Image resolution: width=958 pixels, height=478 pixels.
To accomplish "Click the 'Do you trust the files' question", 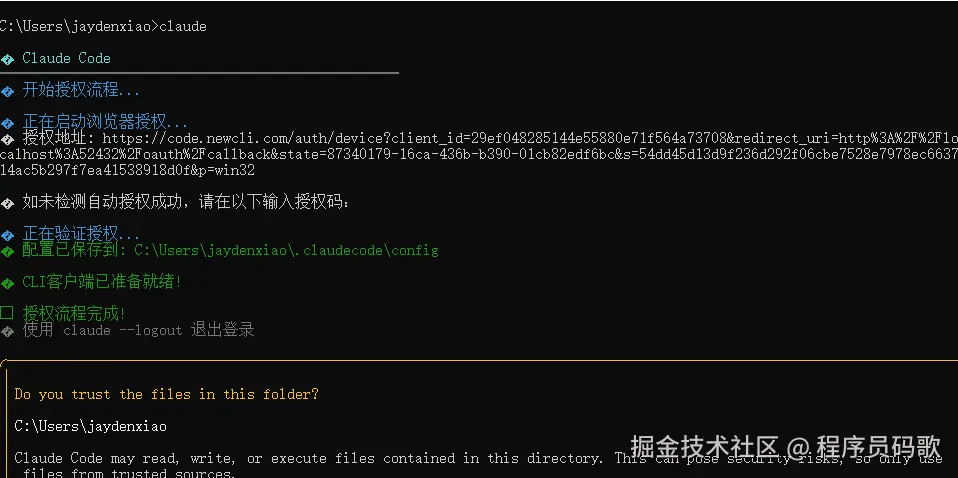I will [166, 394].
